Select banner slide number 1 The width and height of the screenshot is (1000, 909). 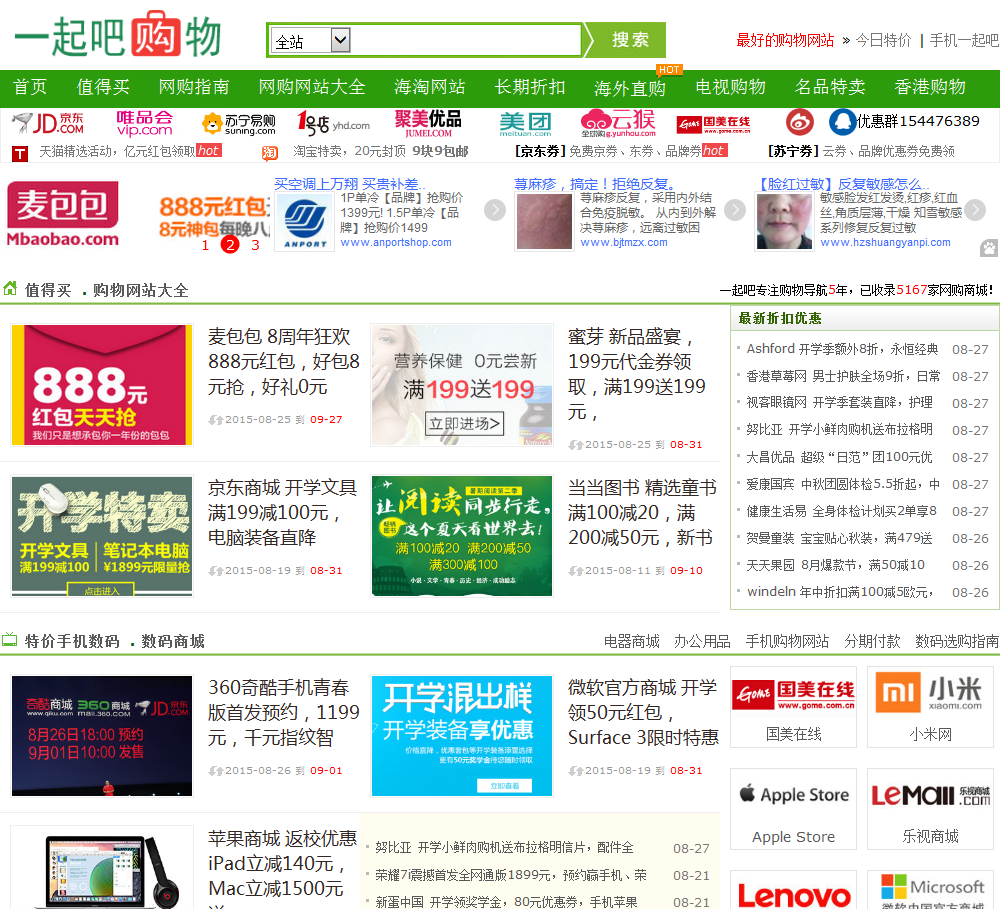tap(205, 245)
